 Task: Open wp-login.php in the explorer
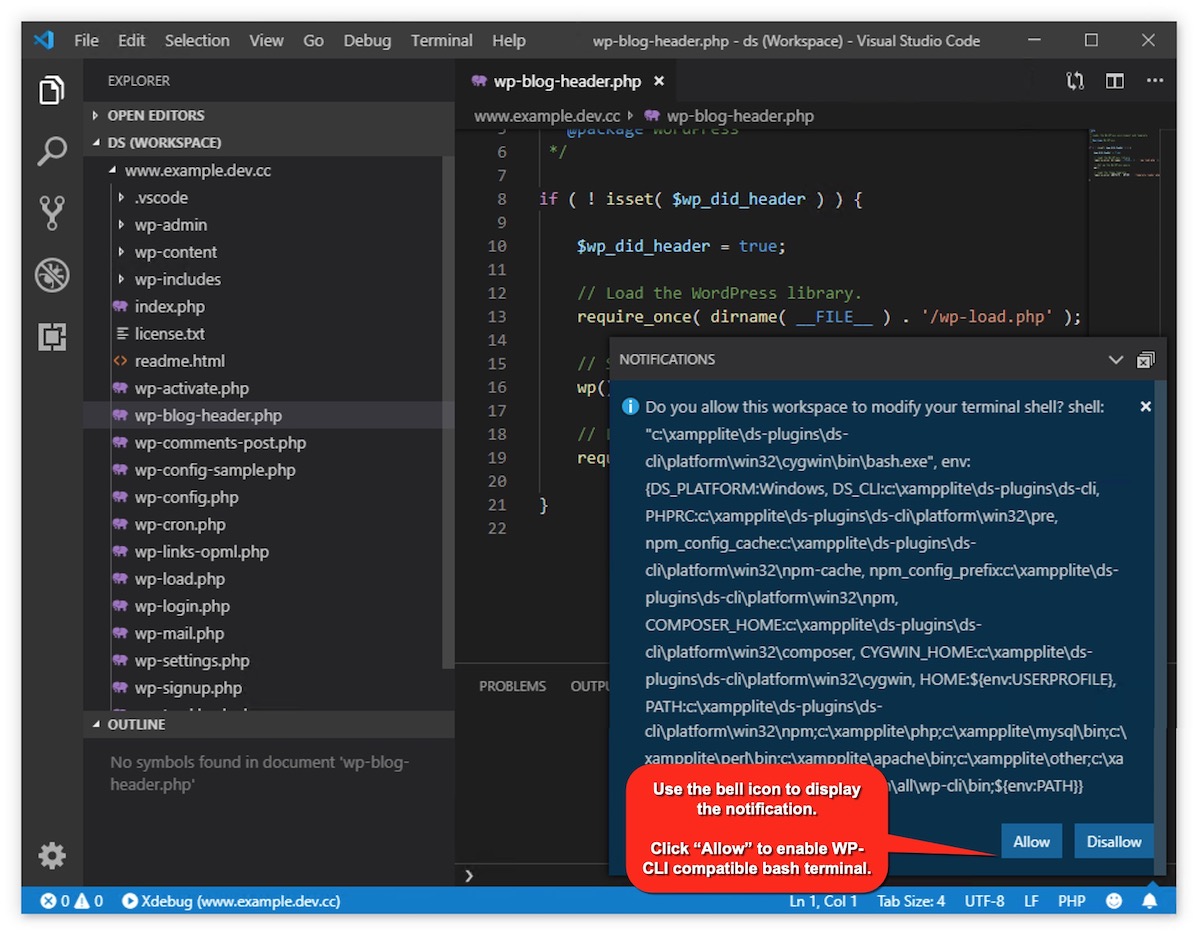182,606
